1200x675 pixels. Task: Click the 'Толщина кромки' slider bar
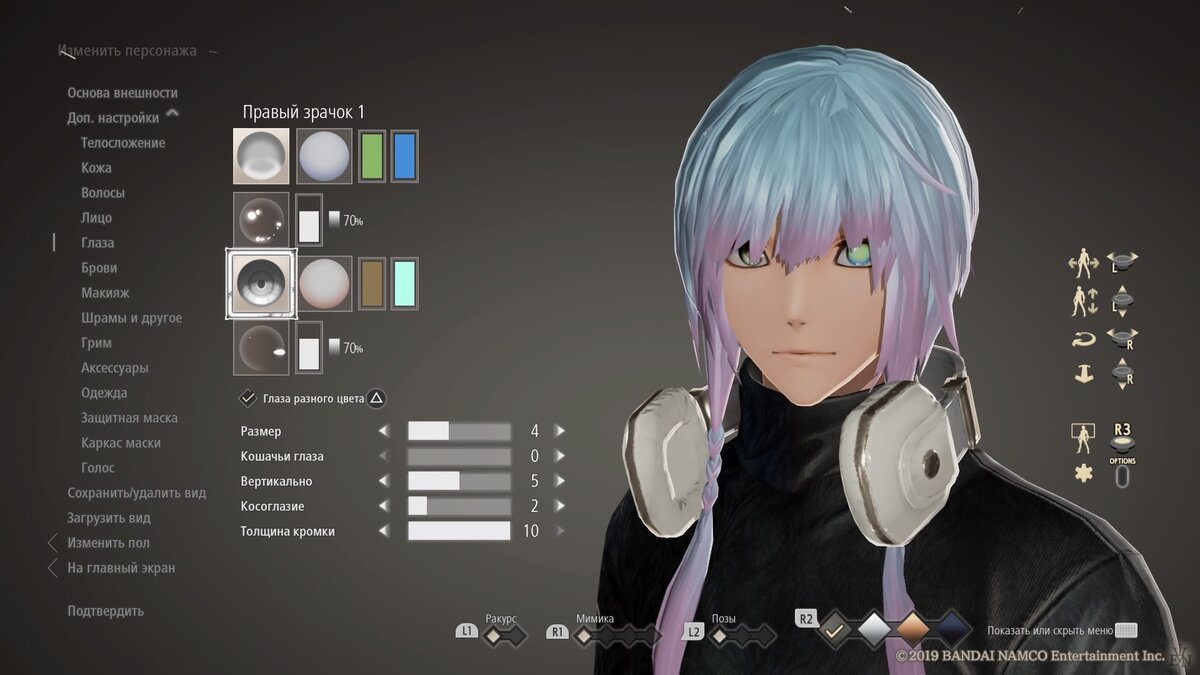pyautogui.click(x=459, y=531)
